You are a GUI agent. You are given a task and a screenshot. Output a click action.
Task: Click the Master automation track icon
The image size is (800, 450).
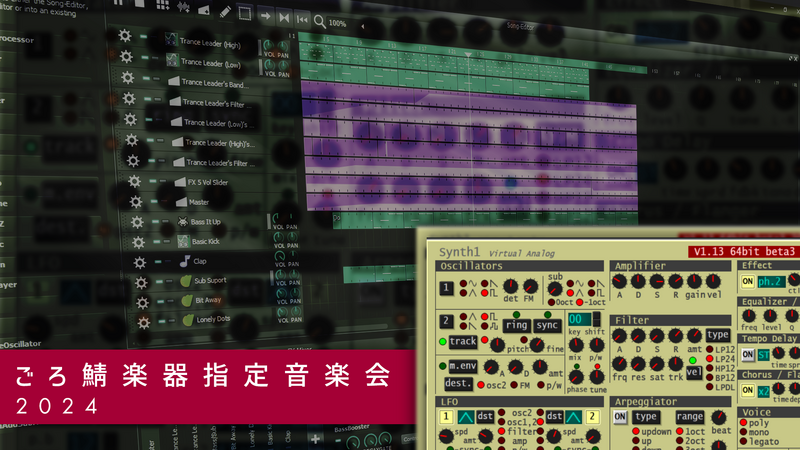[181, 202]
